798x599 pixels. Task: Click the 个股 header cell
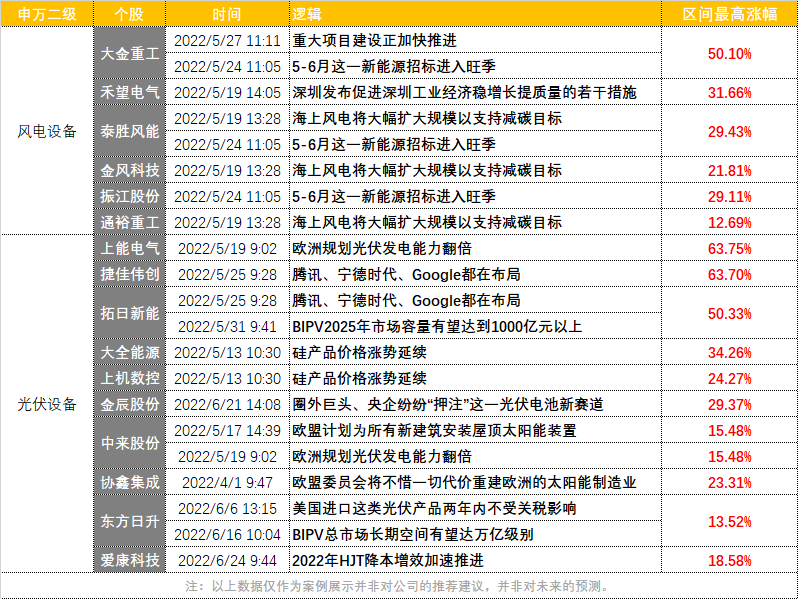[129, 14]
